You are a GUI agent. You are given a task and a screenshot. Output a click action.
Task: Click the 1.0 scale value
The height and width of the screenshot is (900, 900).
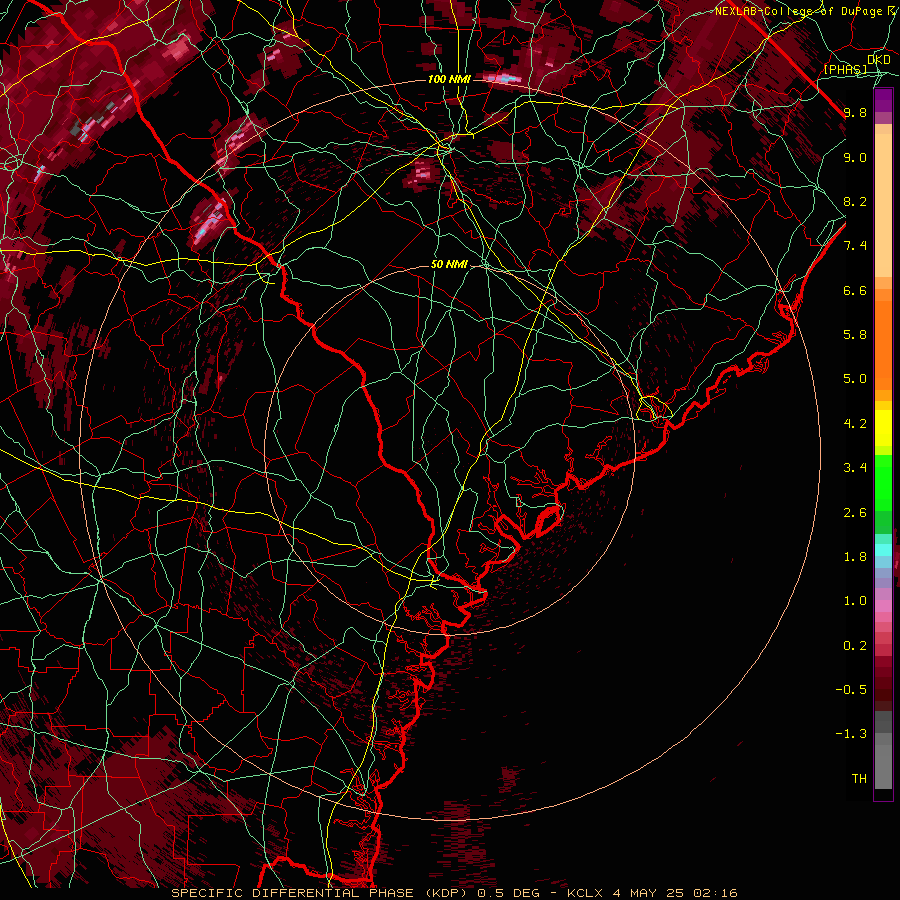[855, 601]
